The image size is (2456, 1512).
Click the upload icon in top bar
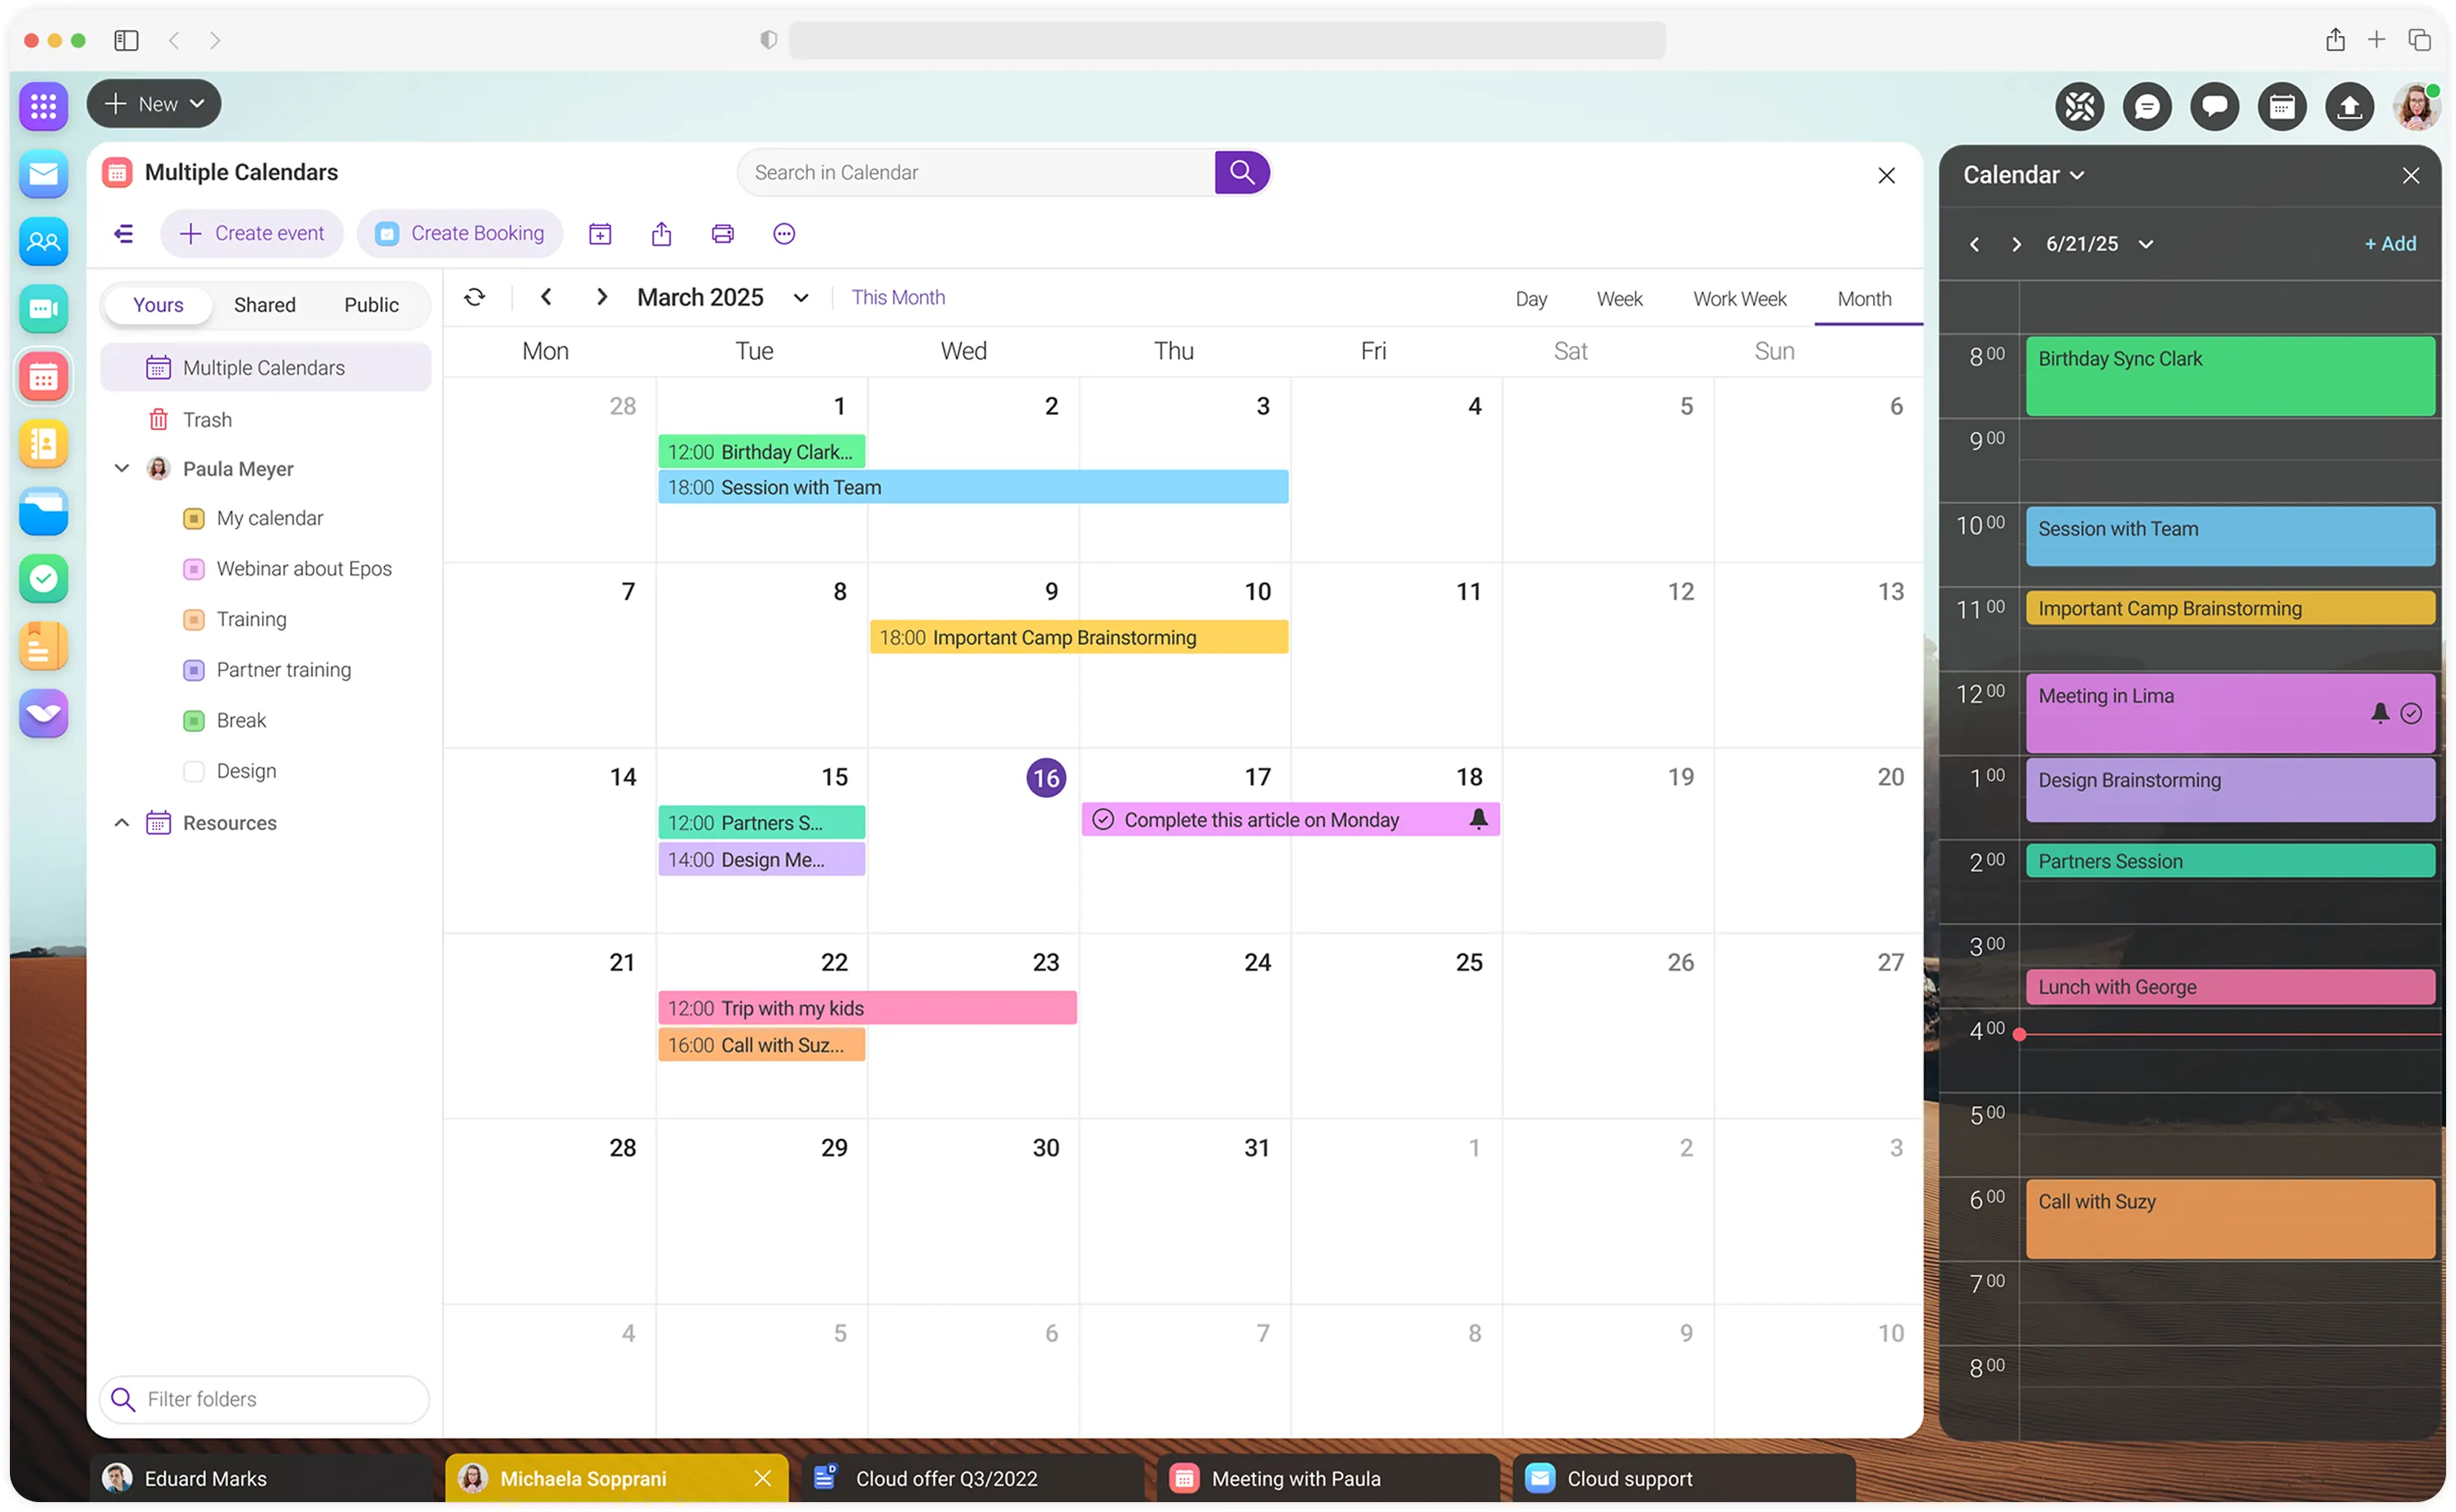tap(2349, 106)
